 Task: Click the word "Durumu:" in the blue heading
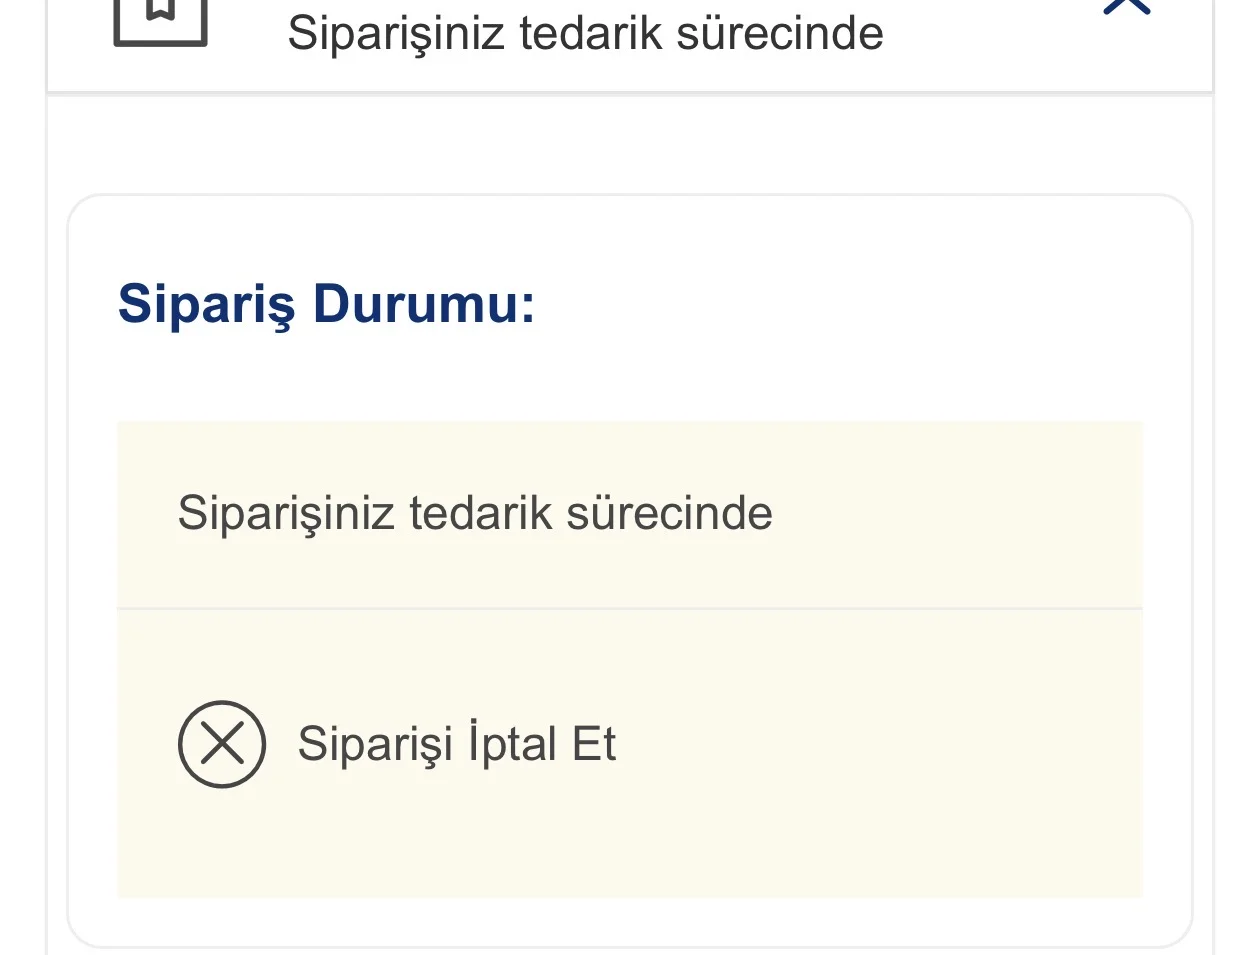point(424,304)
